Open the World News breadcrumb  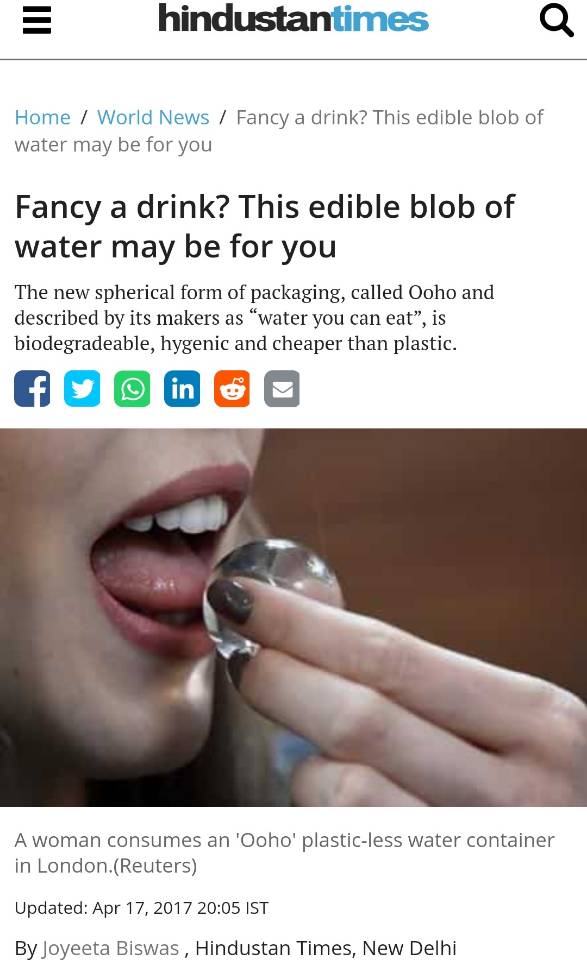pos(153,117)
